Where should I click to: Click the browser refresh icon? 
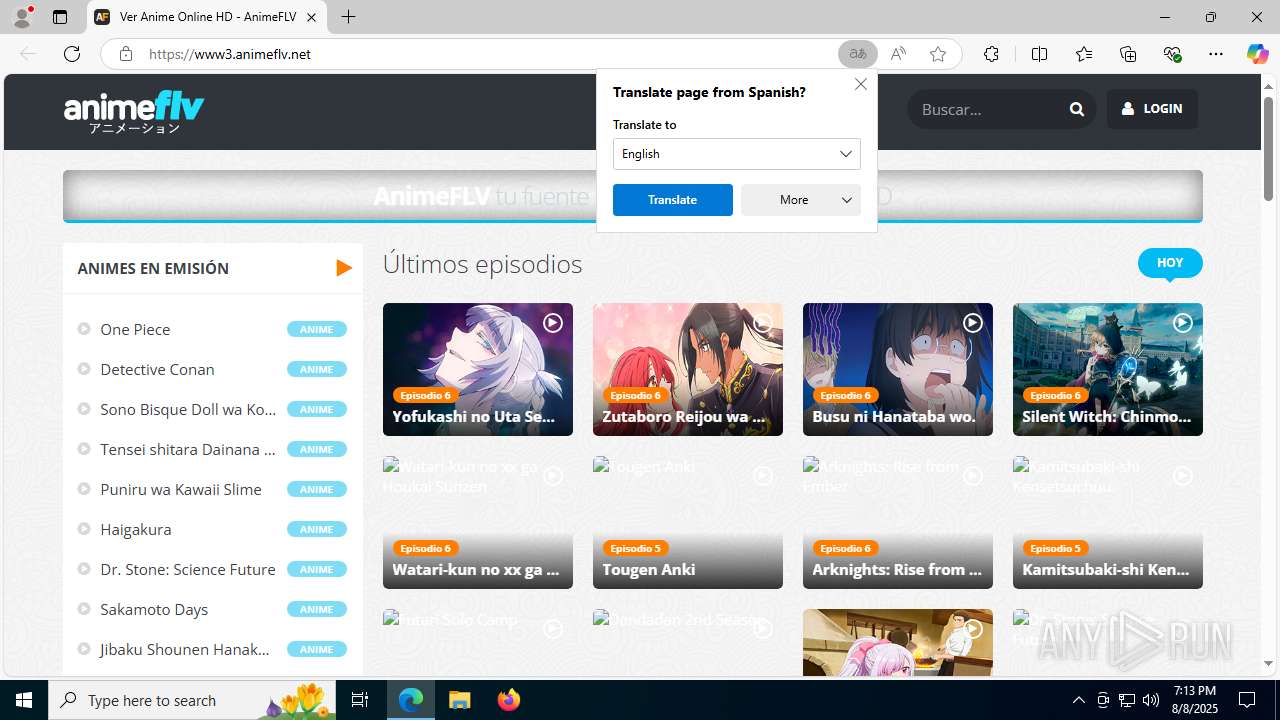point(72,54)
